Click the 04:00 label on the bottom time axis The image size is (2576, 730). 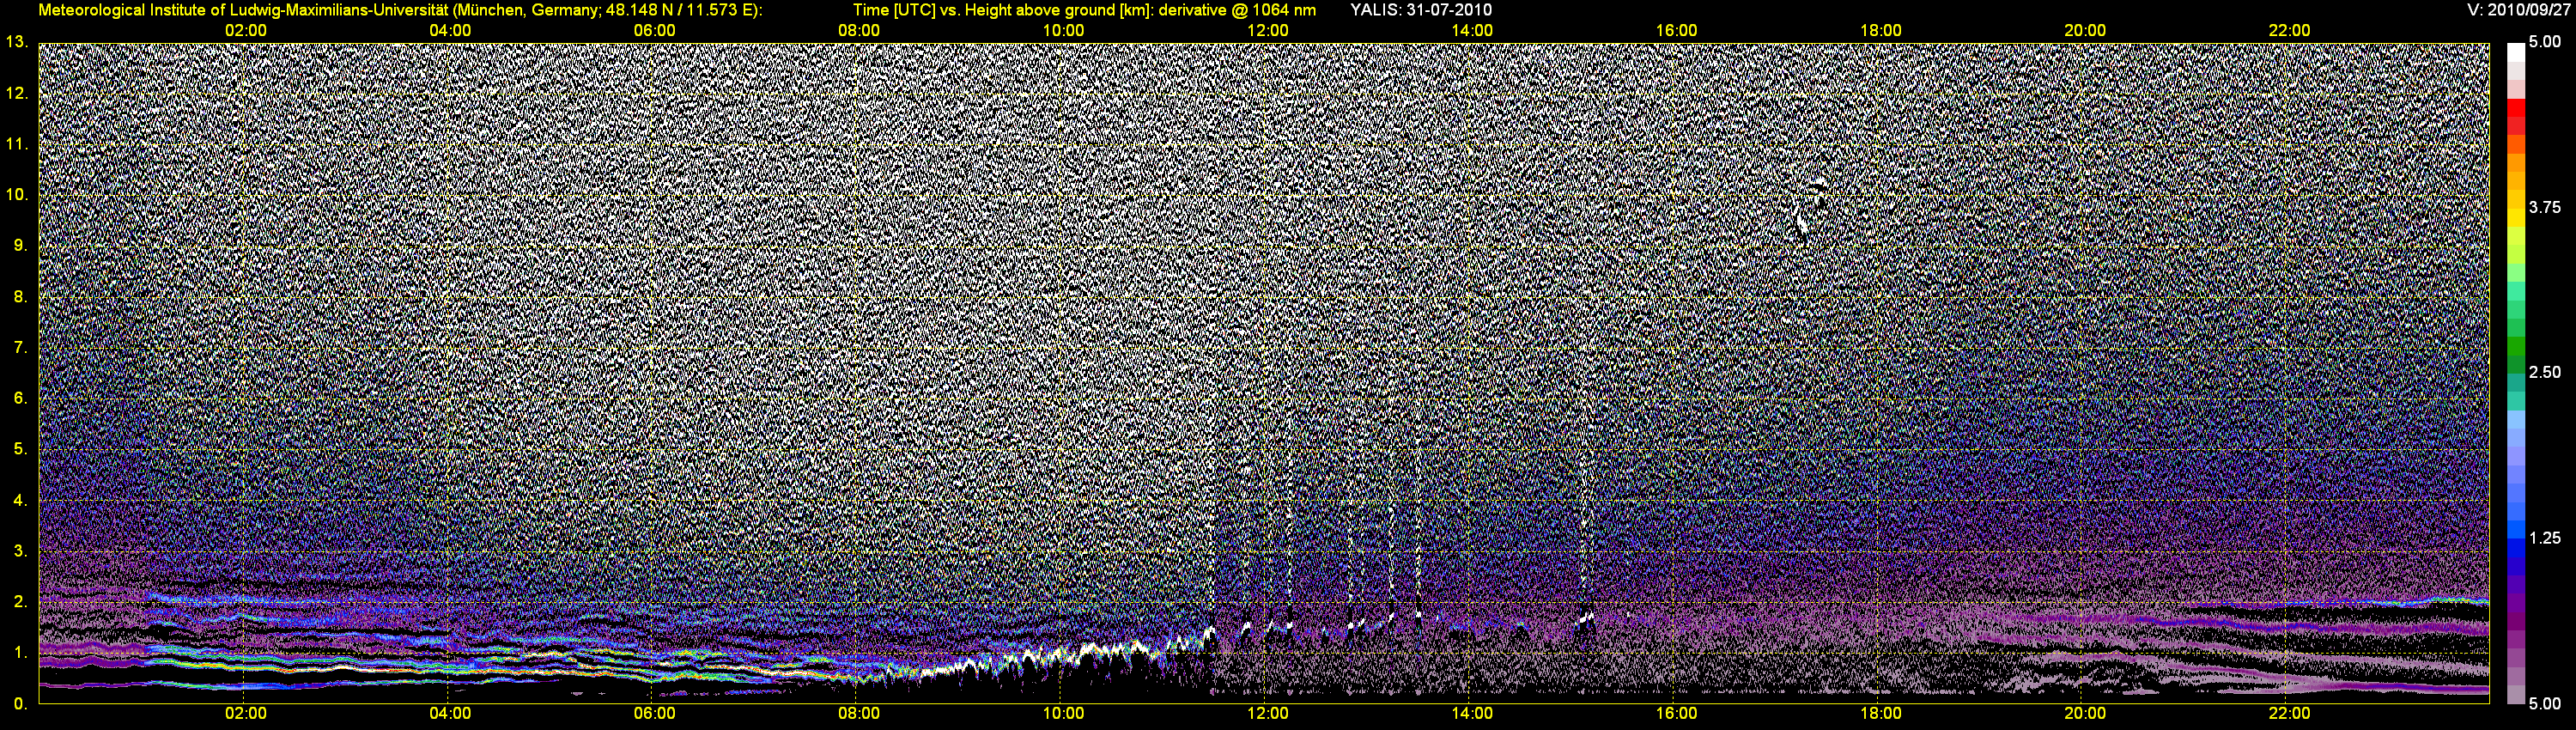coord(450,713)
